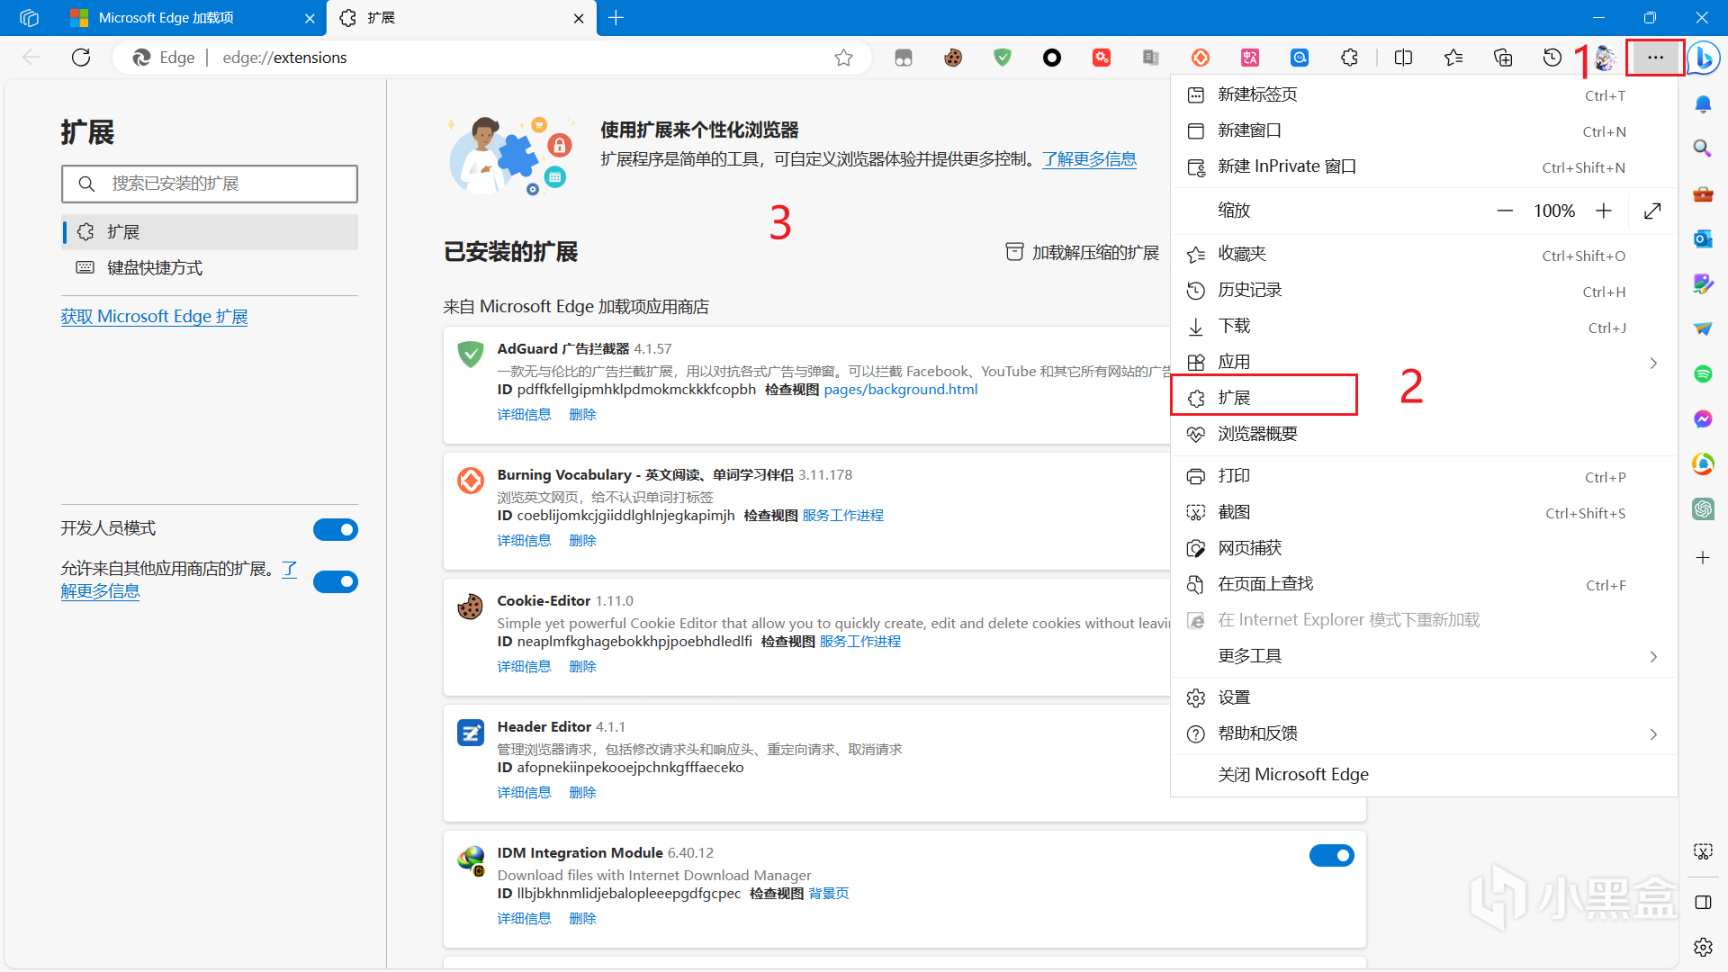Open 获取 Microsoft Edge 扩展 link
The width and height of the screenshot is (1728, 972).
tap(154, 317)
